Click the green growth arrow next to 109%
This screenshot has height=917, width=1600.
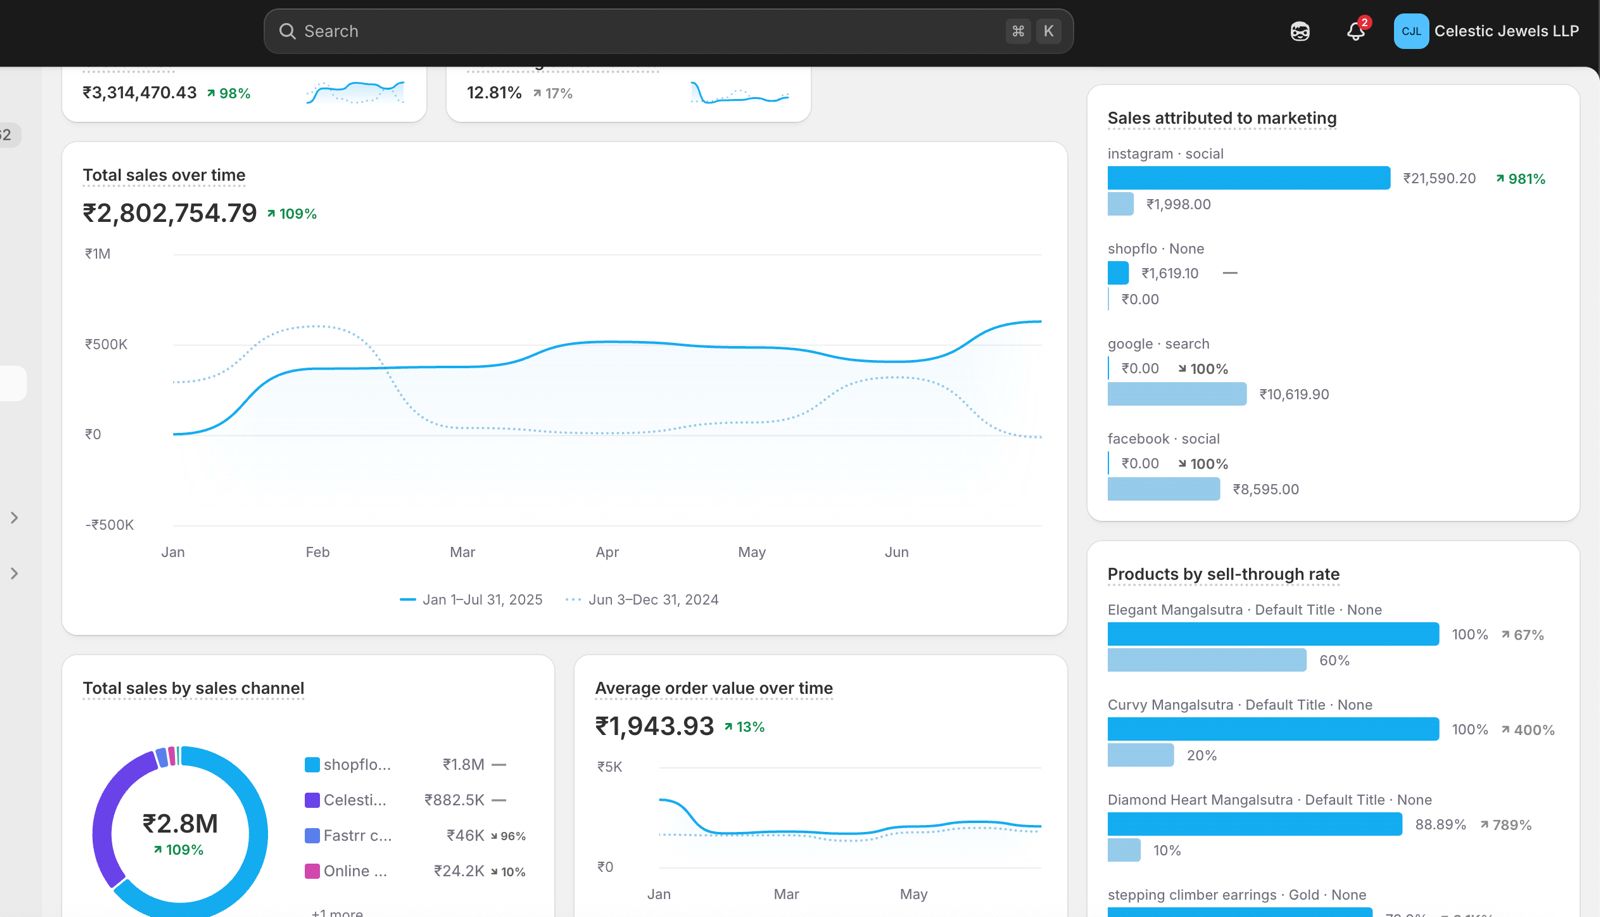click(x=270, y=212)
